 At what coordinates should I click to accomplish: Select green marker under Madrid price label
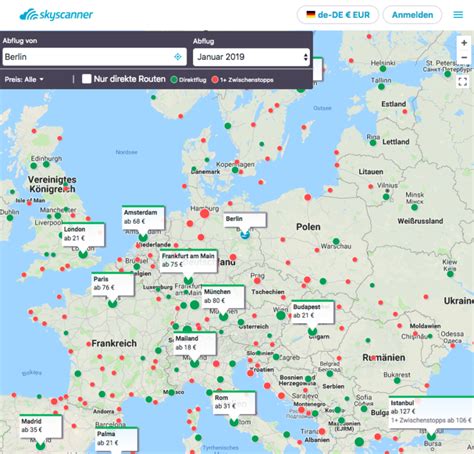pyautogui.click(x=41, y=445)
